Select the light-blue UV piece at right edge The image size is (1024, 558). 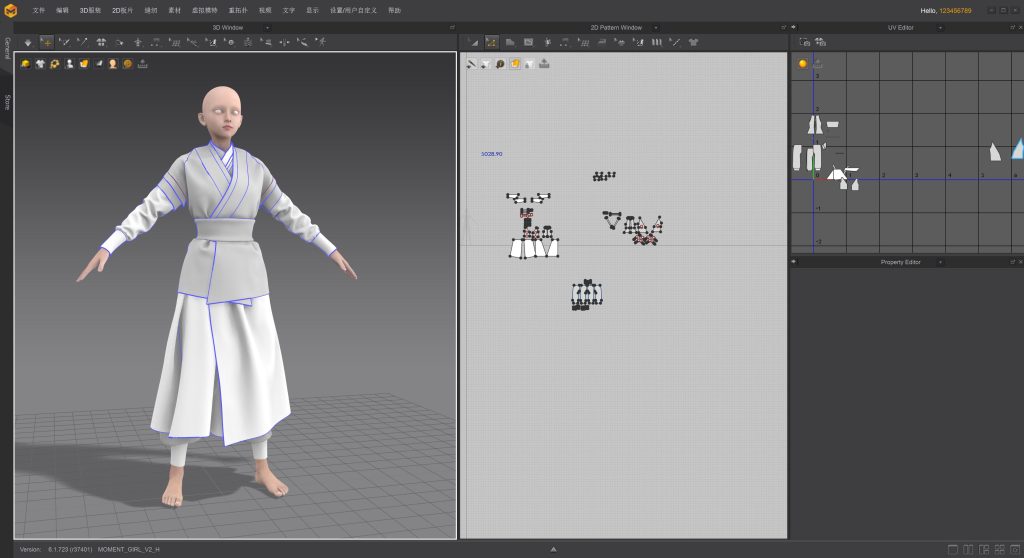coord(1018,149)
